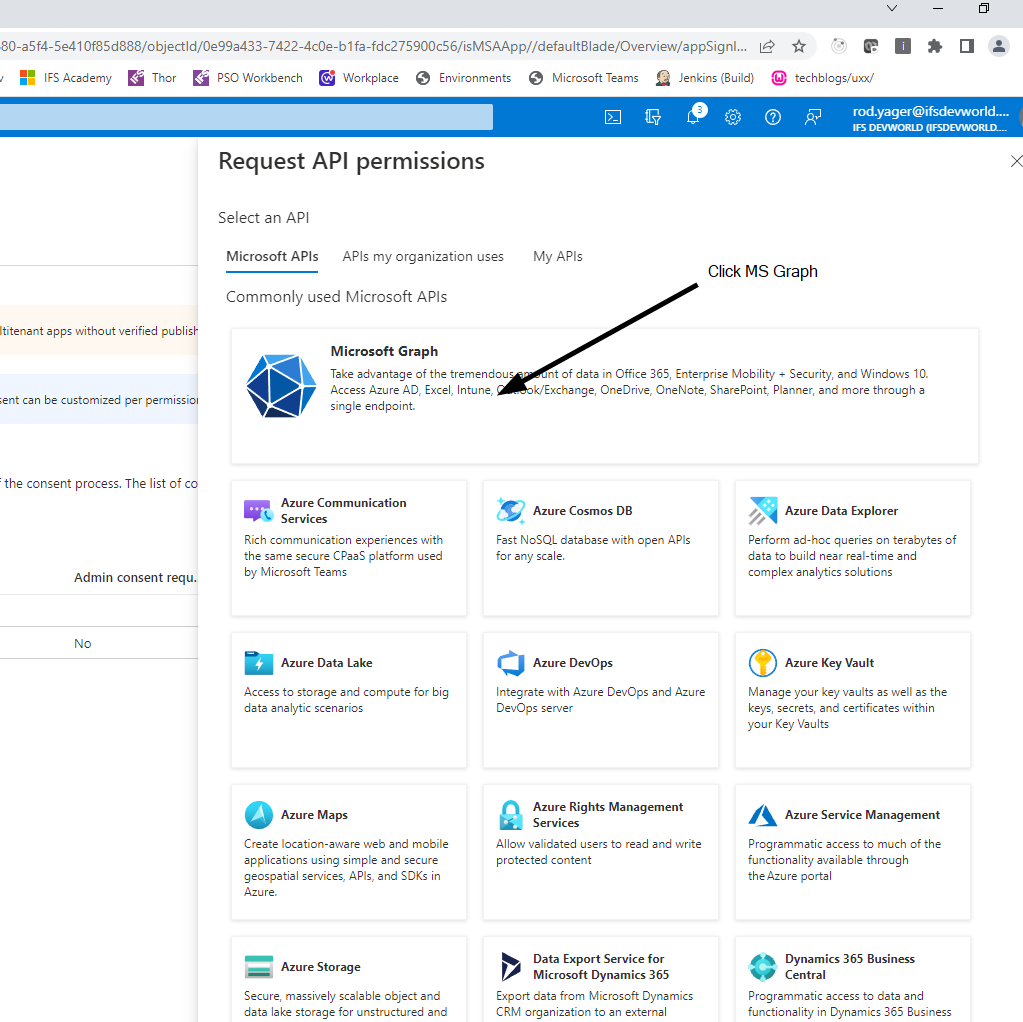The width and height of the screenshot is (1023, 1022).
Task: Click the Azure Cosmos DB icon
Action: point(511,511)
